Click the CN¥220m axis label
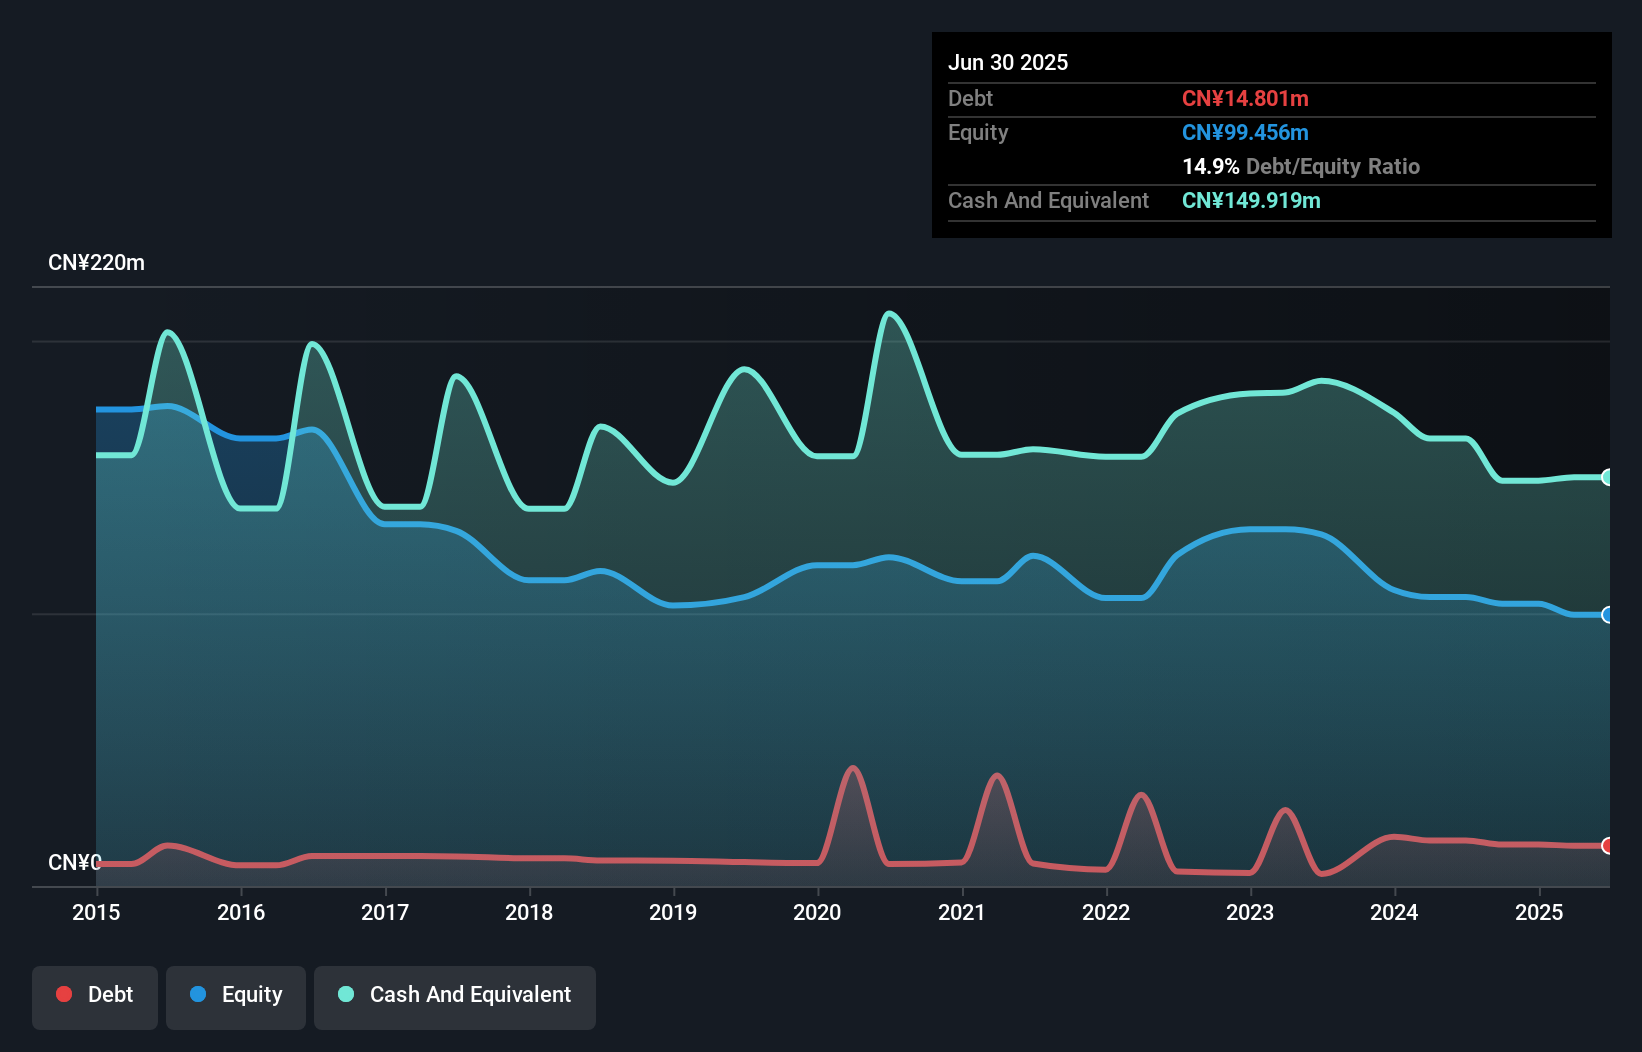The height and width of the screenshot is (1052, 1642). coord(97,262)
